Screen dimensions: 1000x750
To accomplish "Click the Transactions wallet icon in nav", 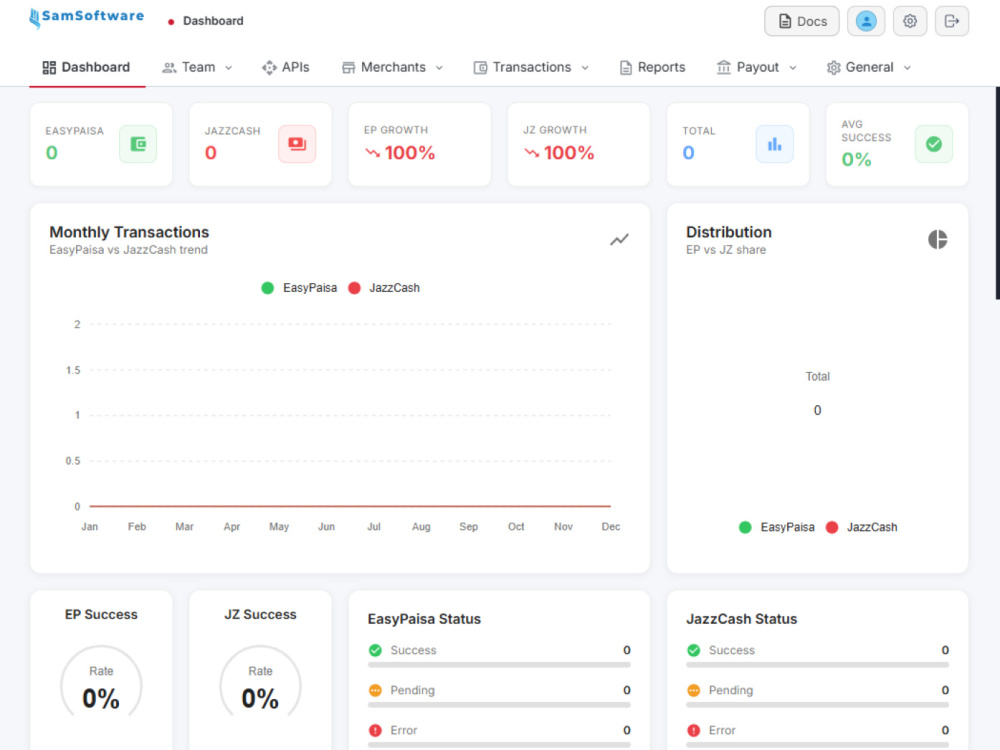I will pyautogui.click(x=480, y=68).
